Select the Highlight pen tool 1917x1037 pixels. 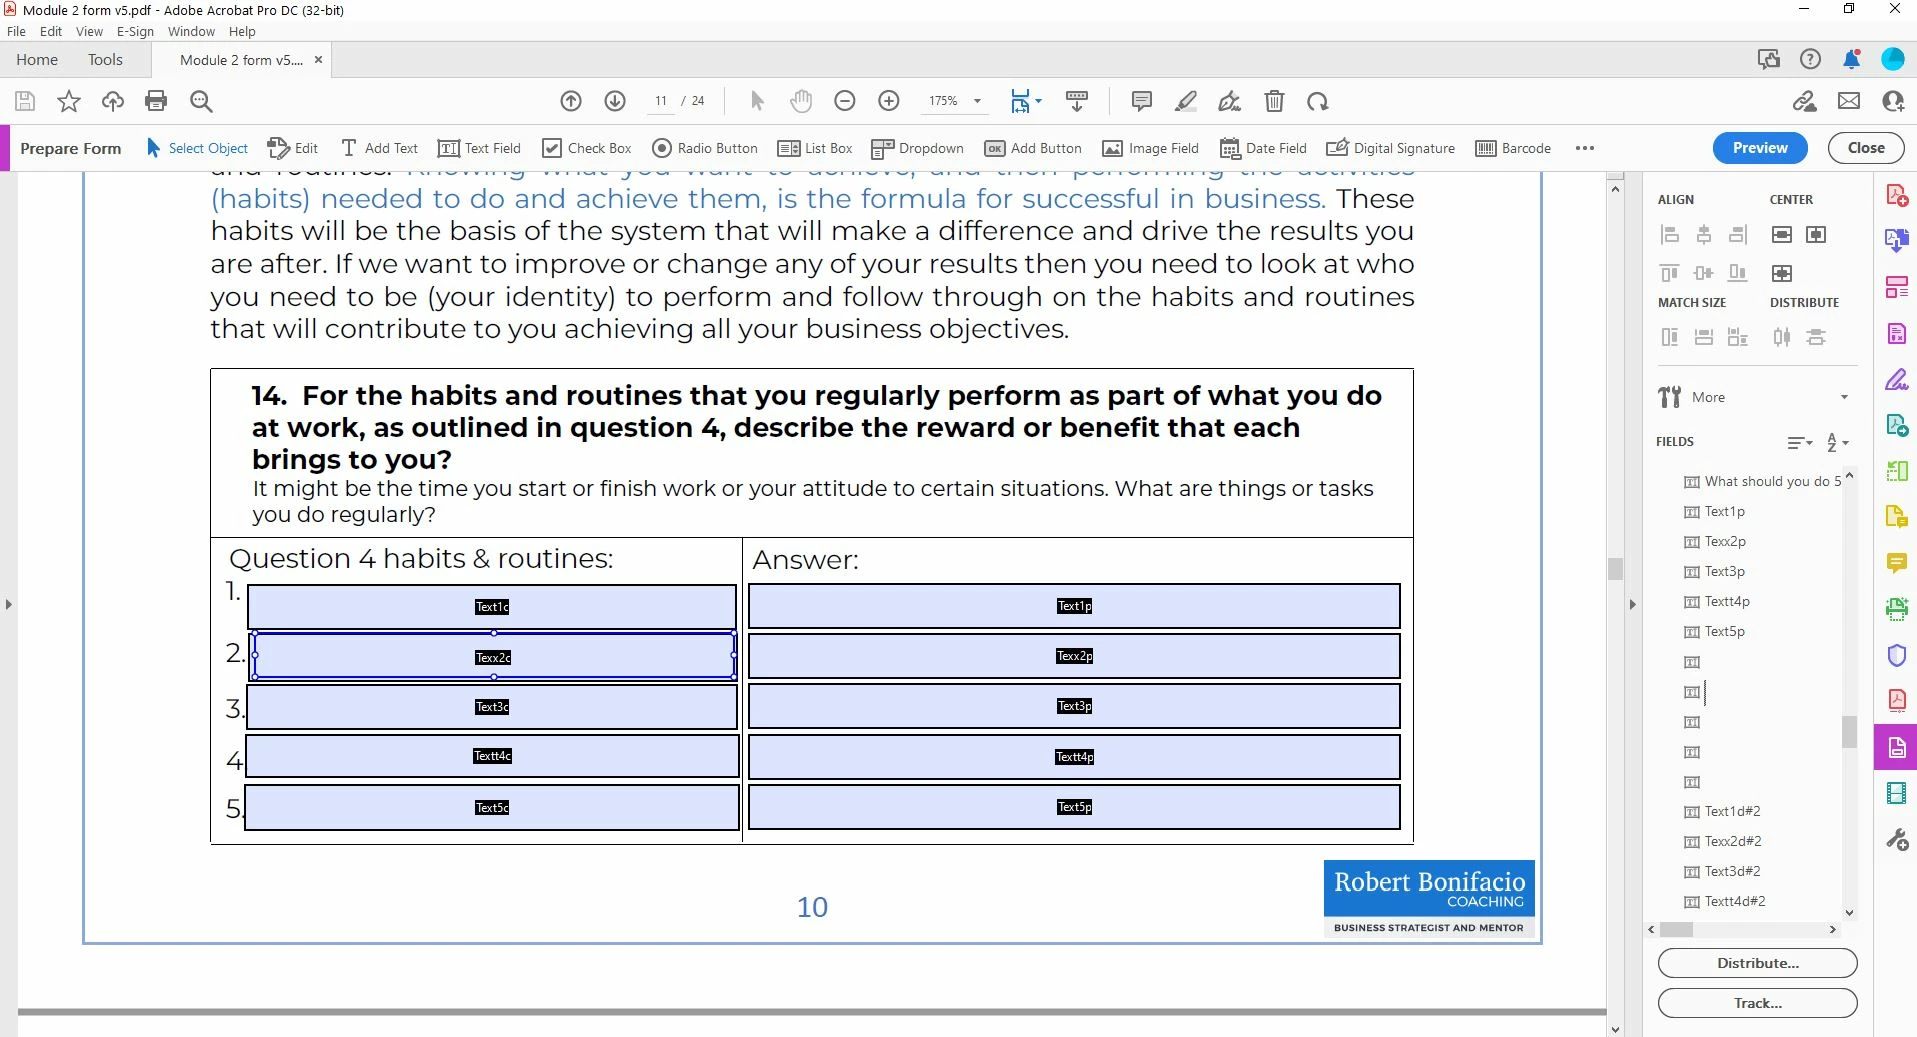coord(1186,101)
